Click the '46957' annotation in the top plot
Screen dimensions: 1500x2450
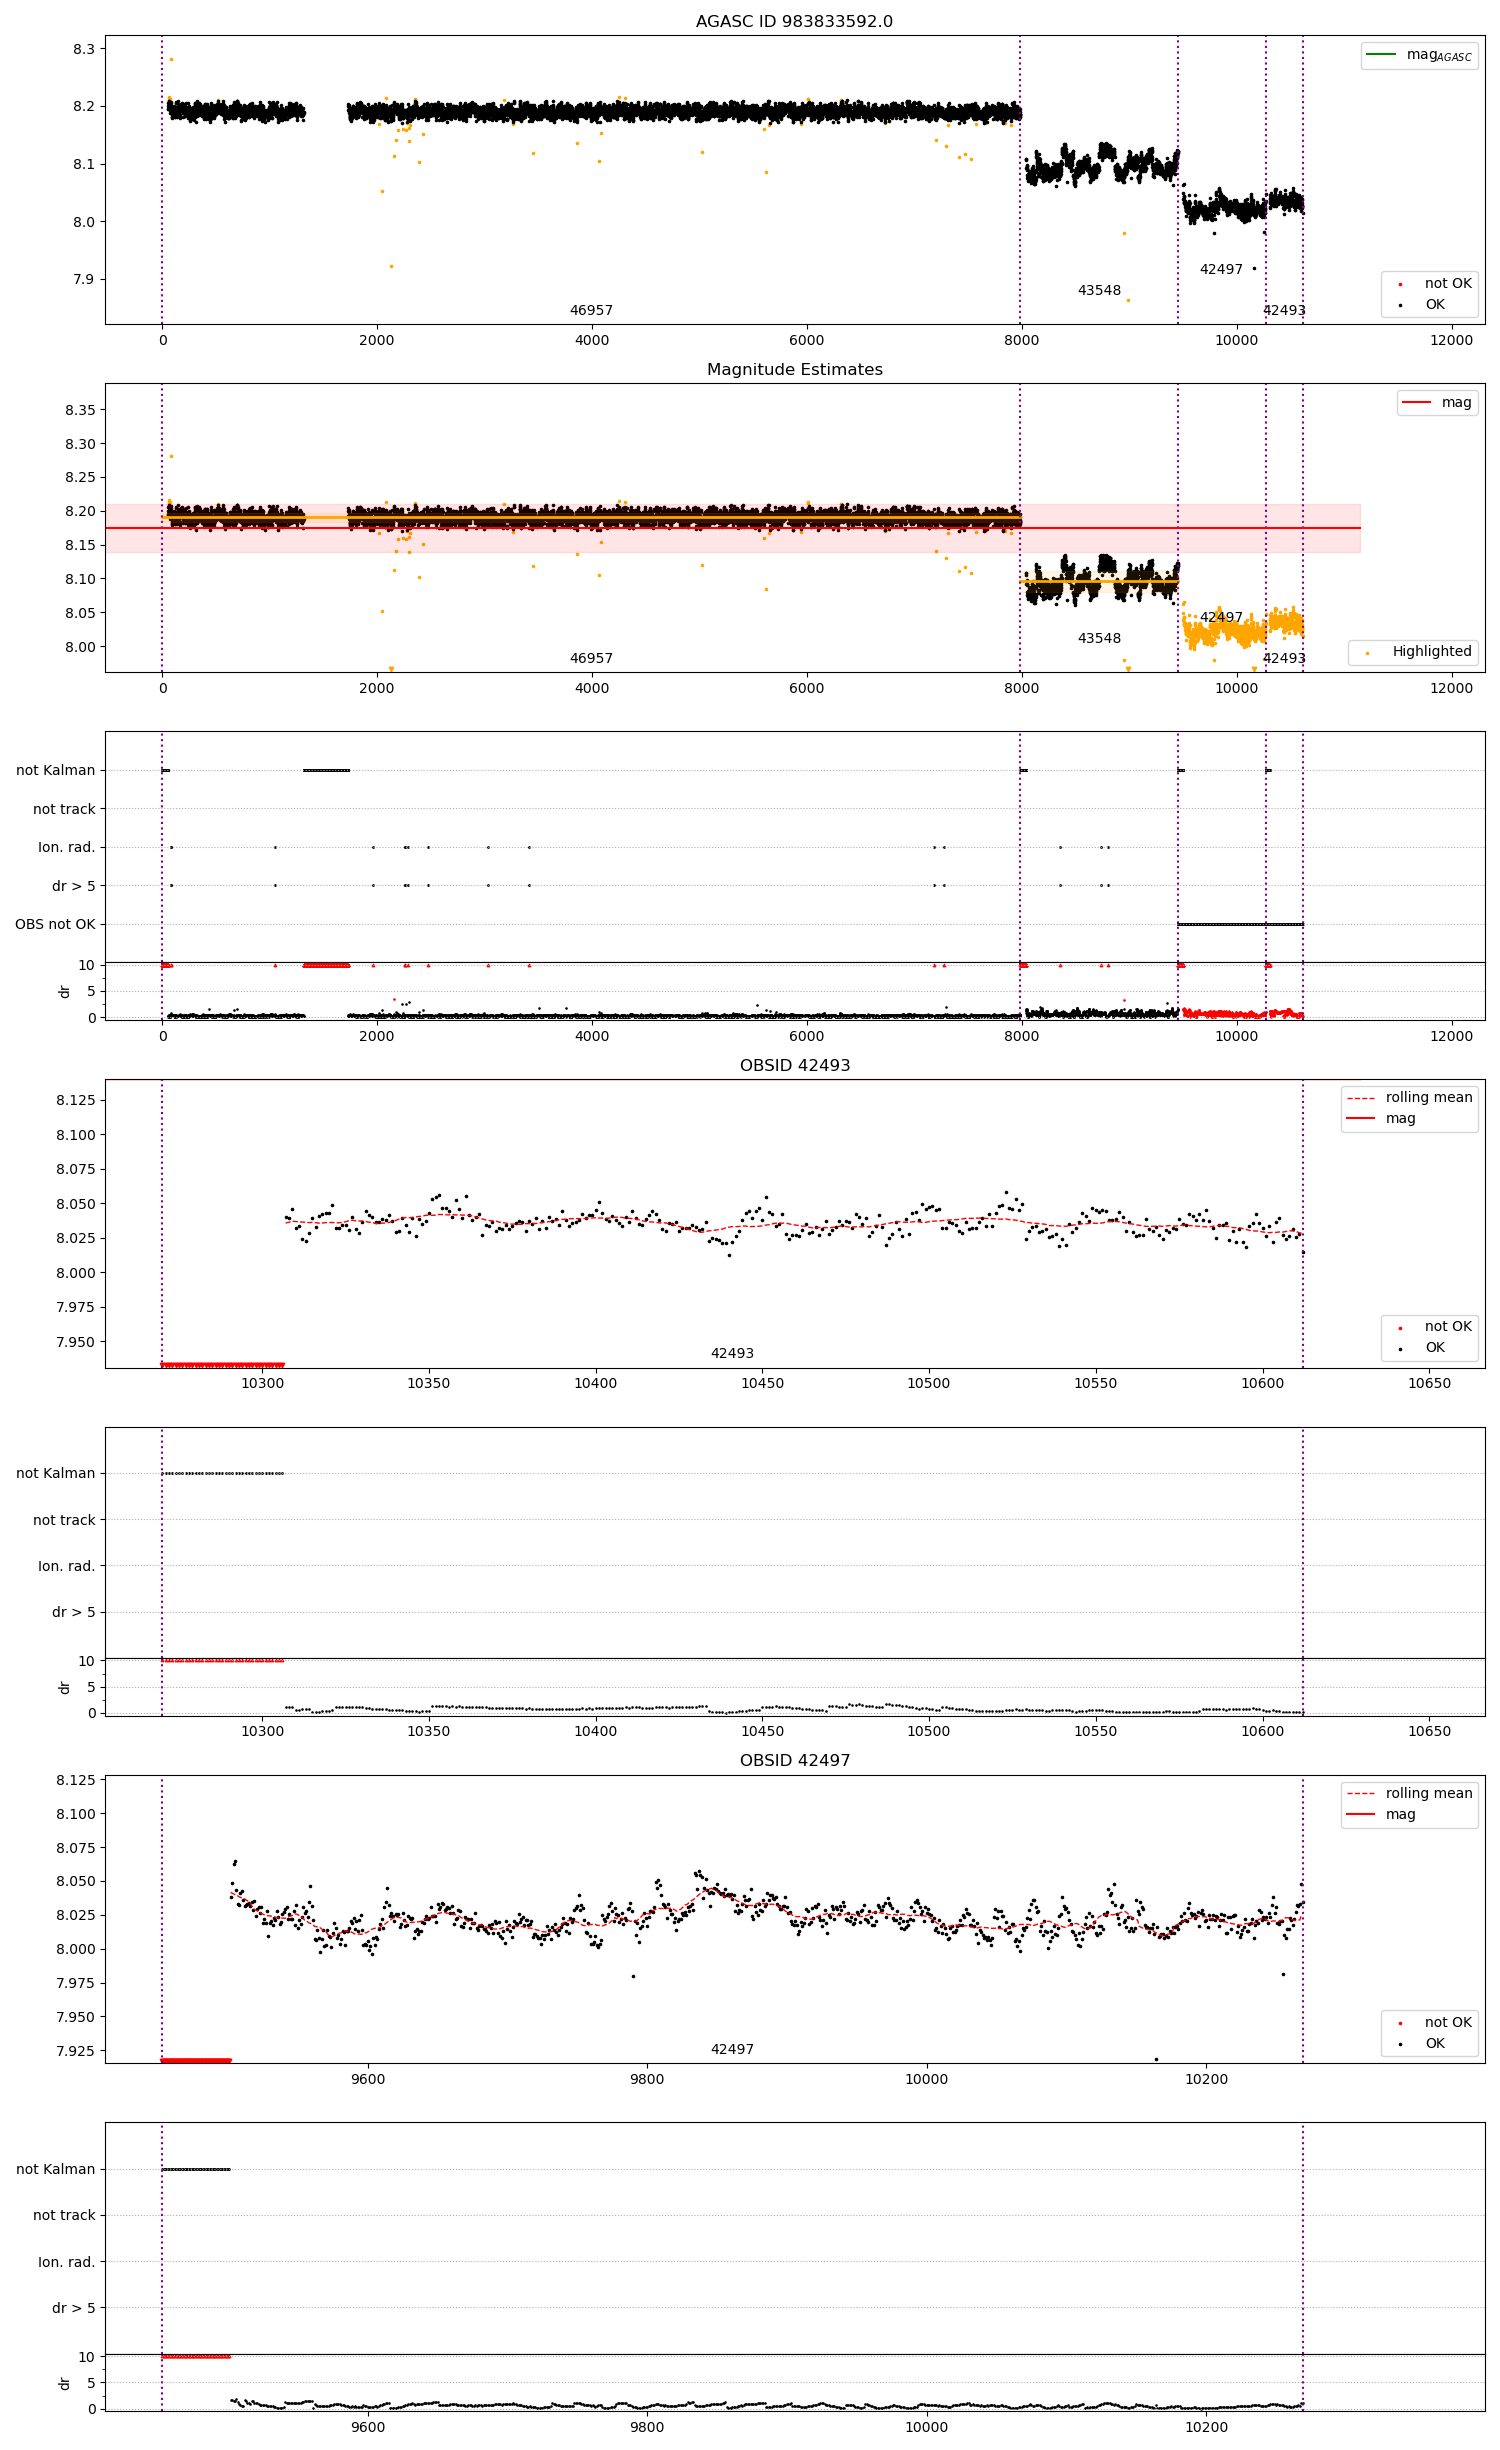click(x=591, y=310)
